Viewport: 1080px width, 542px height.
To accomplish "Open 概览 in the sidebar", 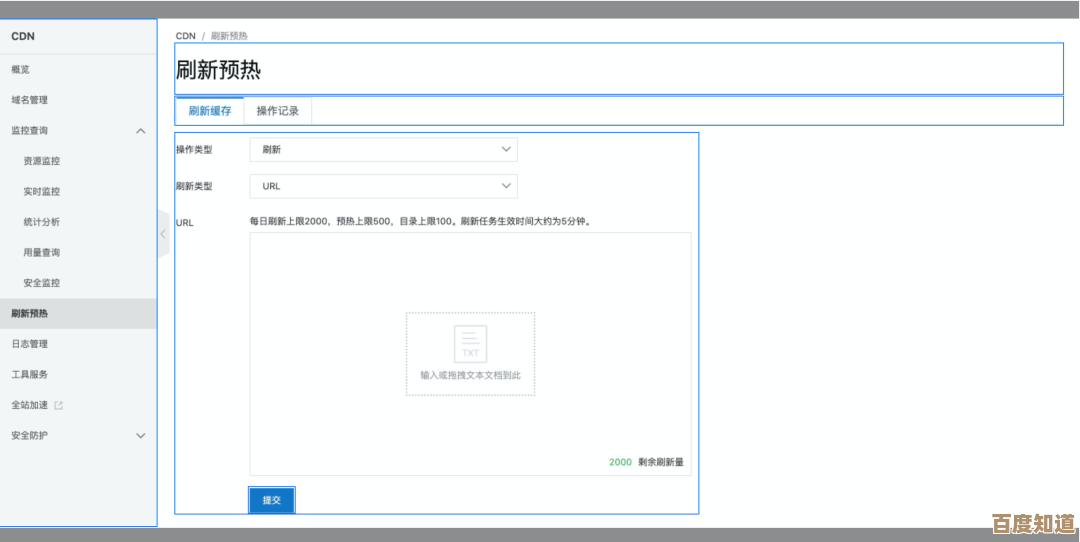I will [x=21, y=70].
